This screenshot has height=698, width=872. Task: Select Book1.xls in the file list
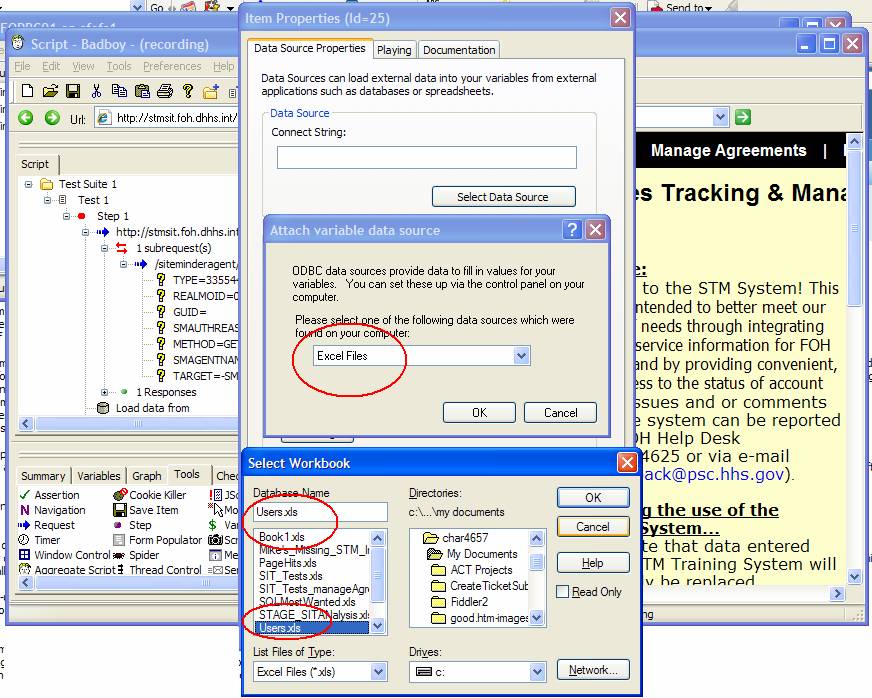click(x=282, y=537)
